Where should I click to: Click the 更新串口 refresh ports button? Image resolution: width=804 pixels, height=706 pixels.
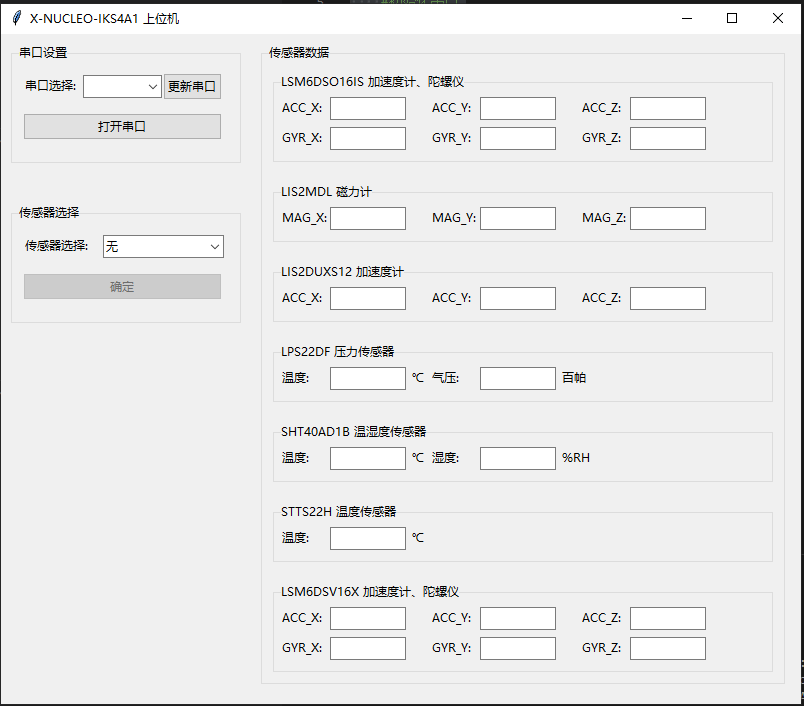click(x=192, y=87)
